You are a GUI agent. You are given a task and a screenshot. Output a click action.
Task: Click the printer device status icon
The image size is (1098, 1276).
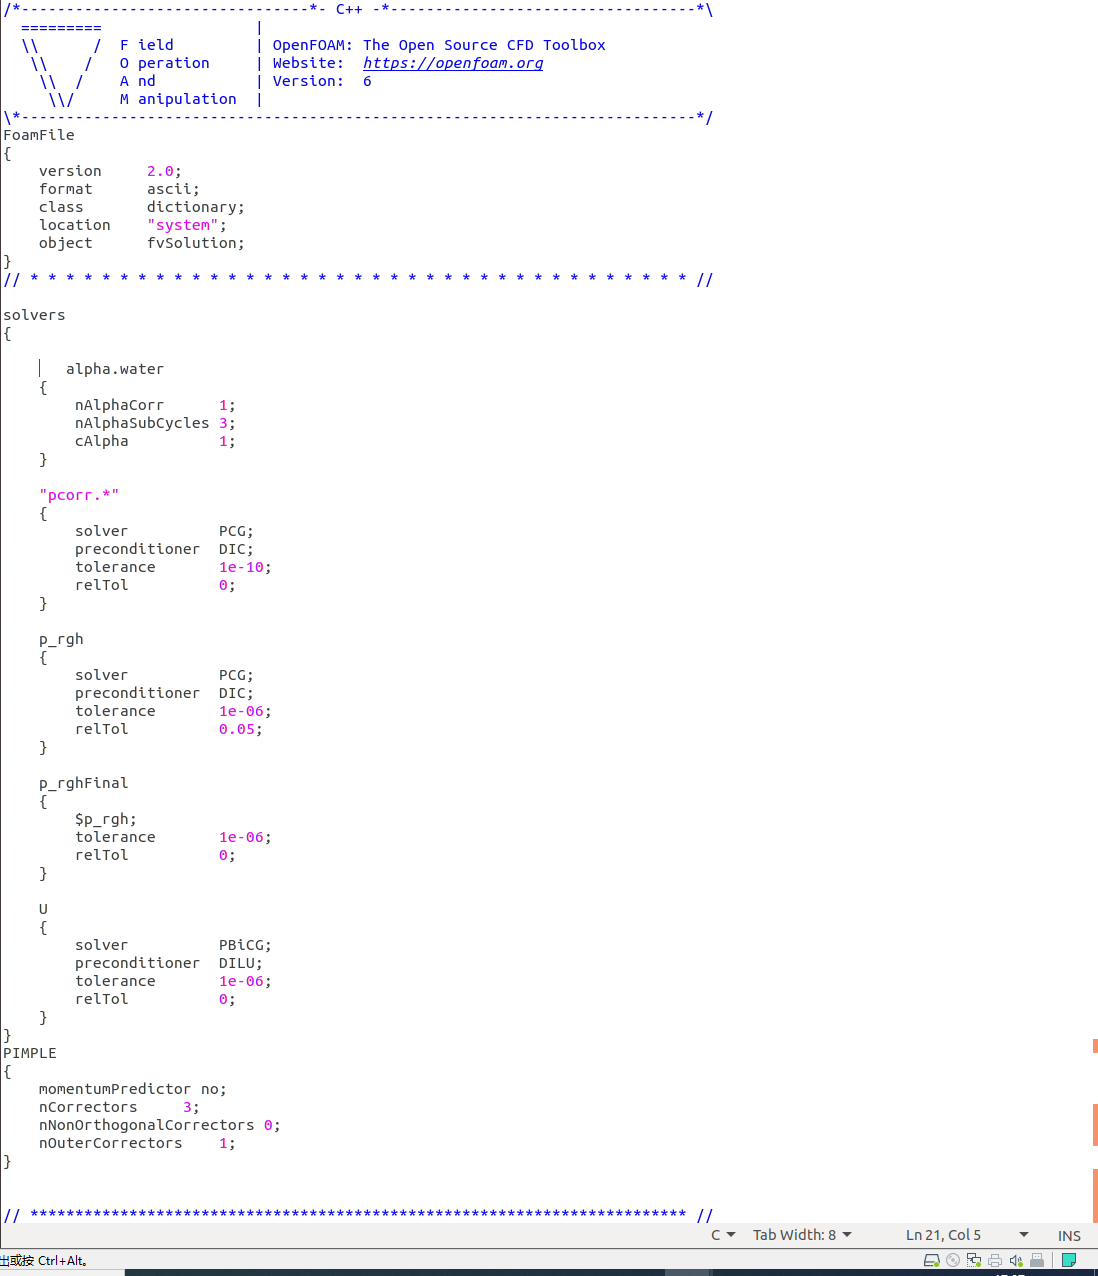point(995,1260)
